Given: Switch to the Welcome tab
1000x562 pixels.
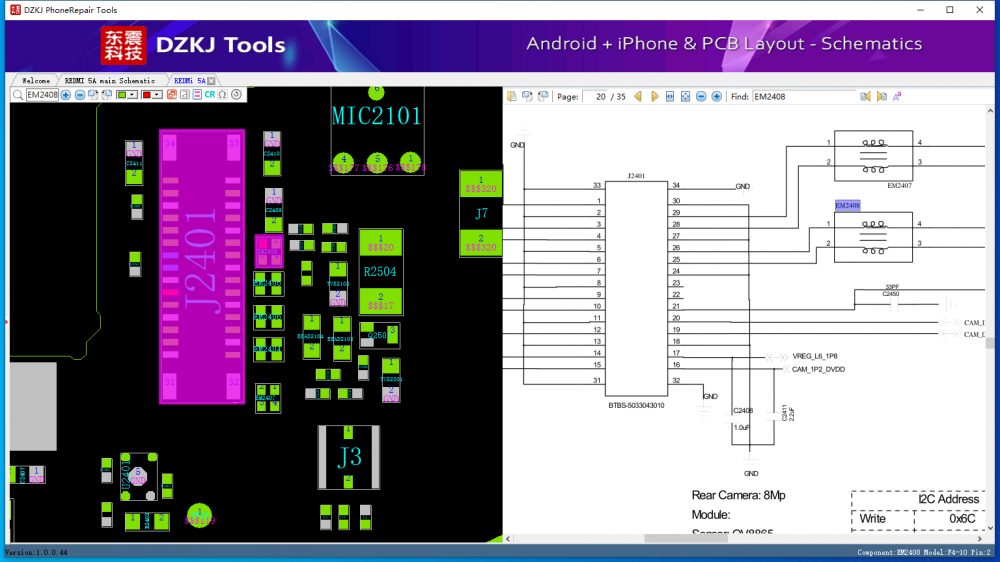Looking at the screenshot, I should pyautogui.click(x=36, y=81).
